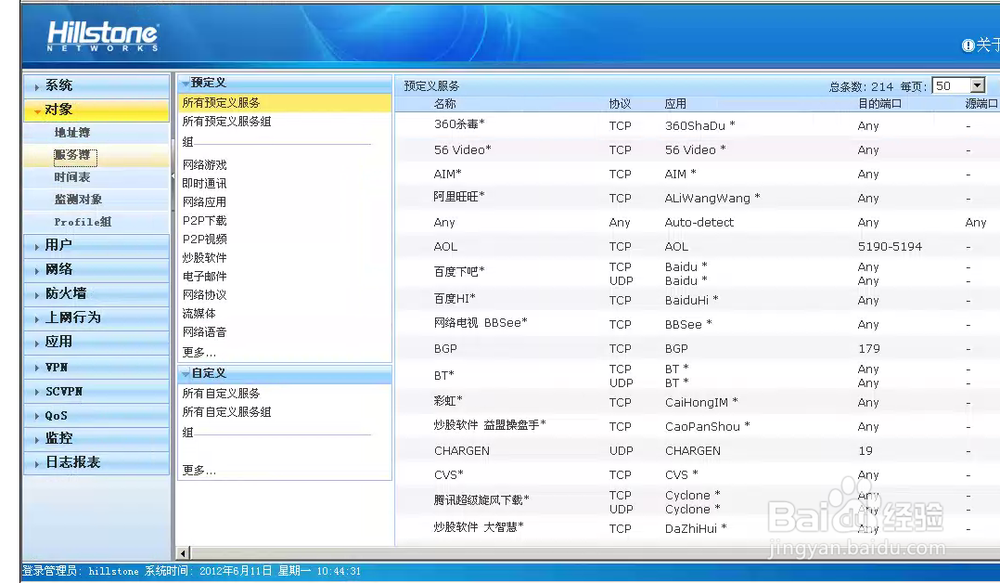Screen dimensions: 1000x583
Task: Collapse the 预定义 panel header
Action: coord(284,83)
